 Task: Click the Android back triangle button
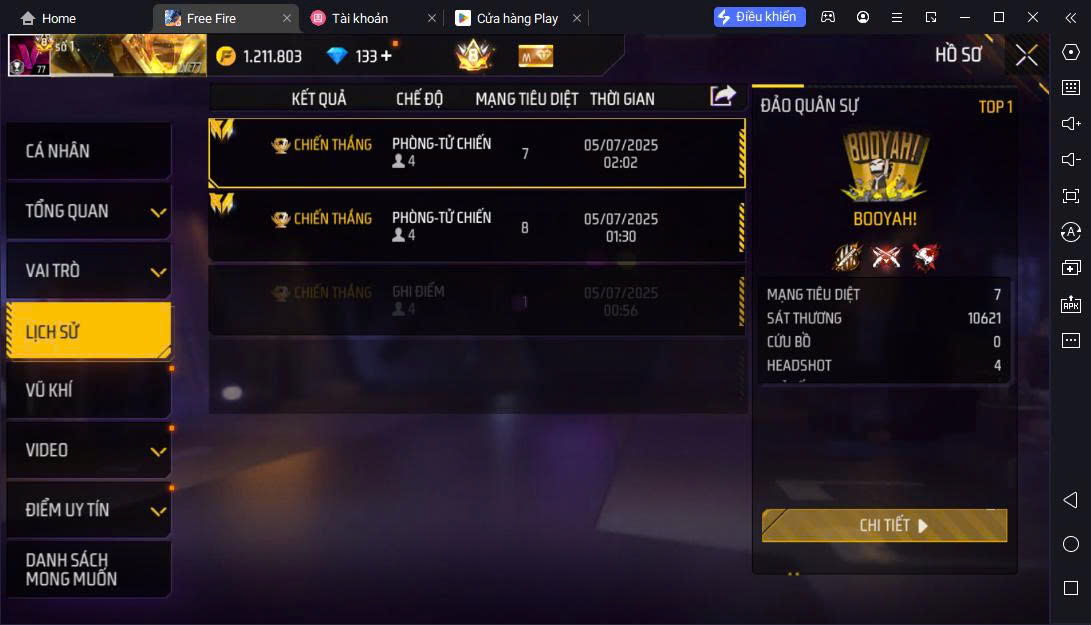pos(1071,500)
